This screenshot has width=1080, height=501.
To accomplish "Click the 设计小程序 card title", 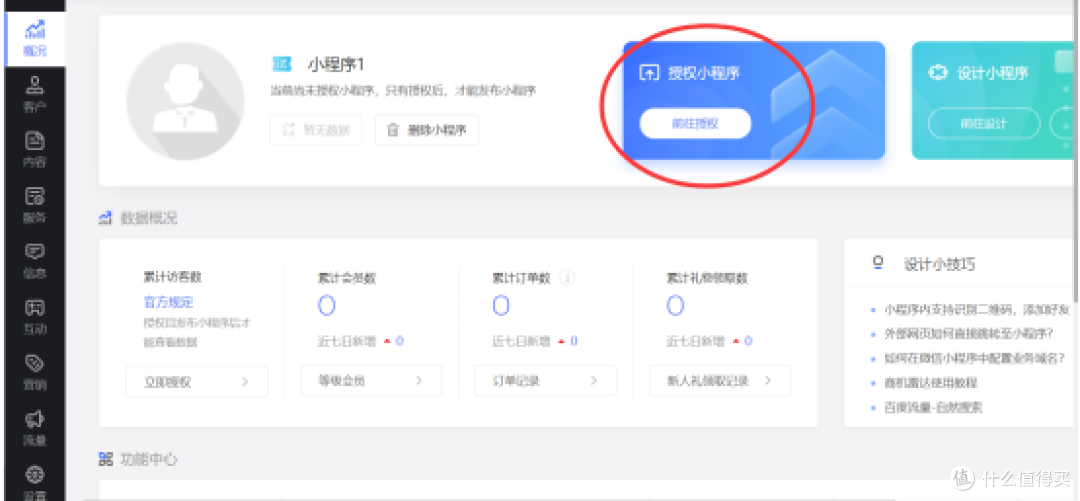I will click(x=993, y=73).
